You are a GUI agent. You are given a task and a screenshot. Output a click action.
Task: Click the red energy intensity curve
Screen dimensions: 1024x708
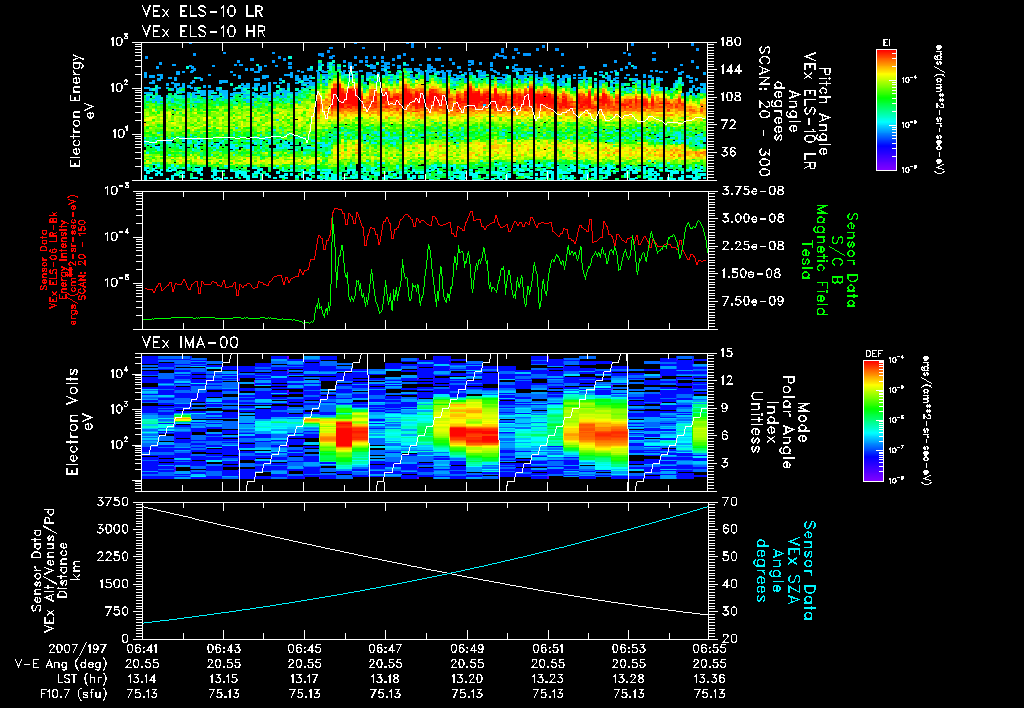(424, 222)
